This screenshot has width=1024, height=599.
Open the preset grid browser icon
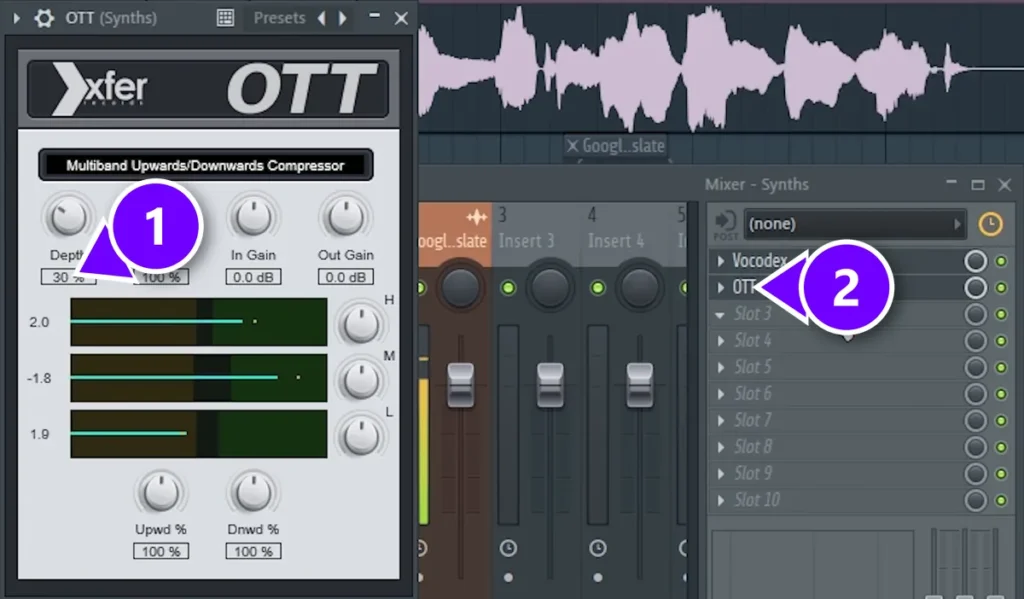click(225, 18)
